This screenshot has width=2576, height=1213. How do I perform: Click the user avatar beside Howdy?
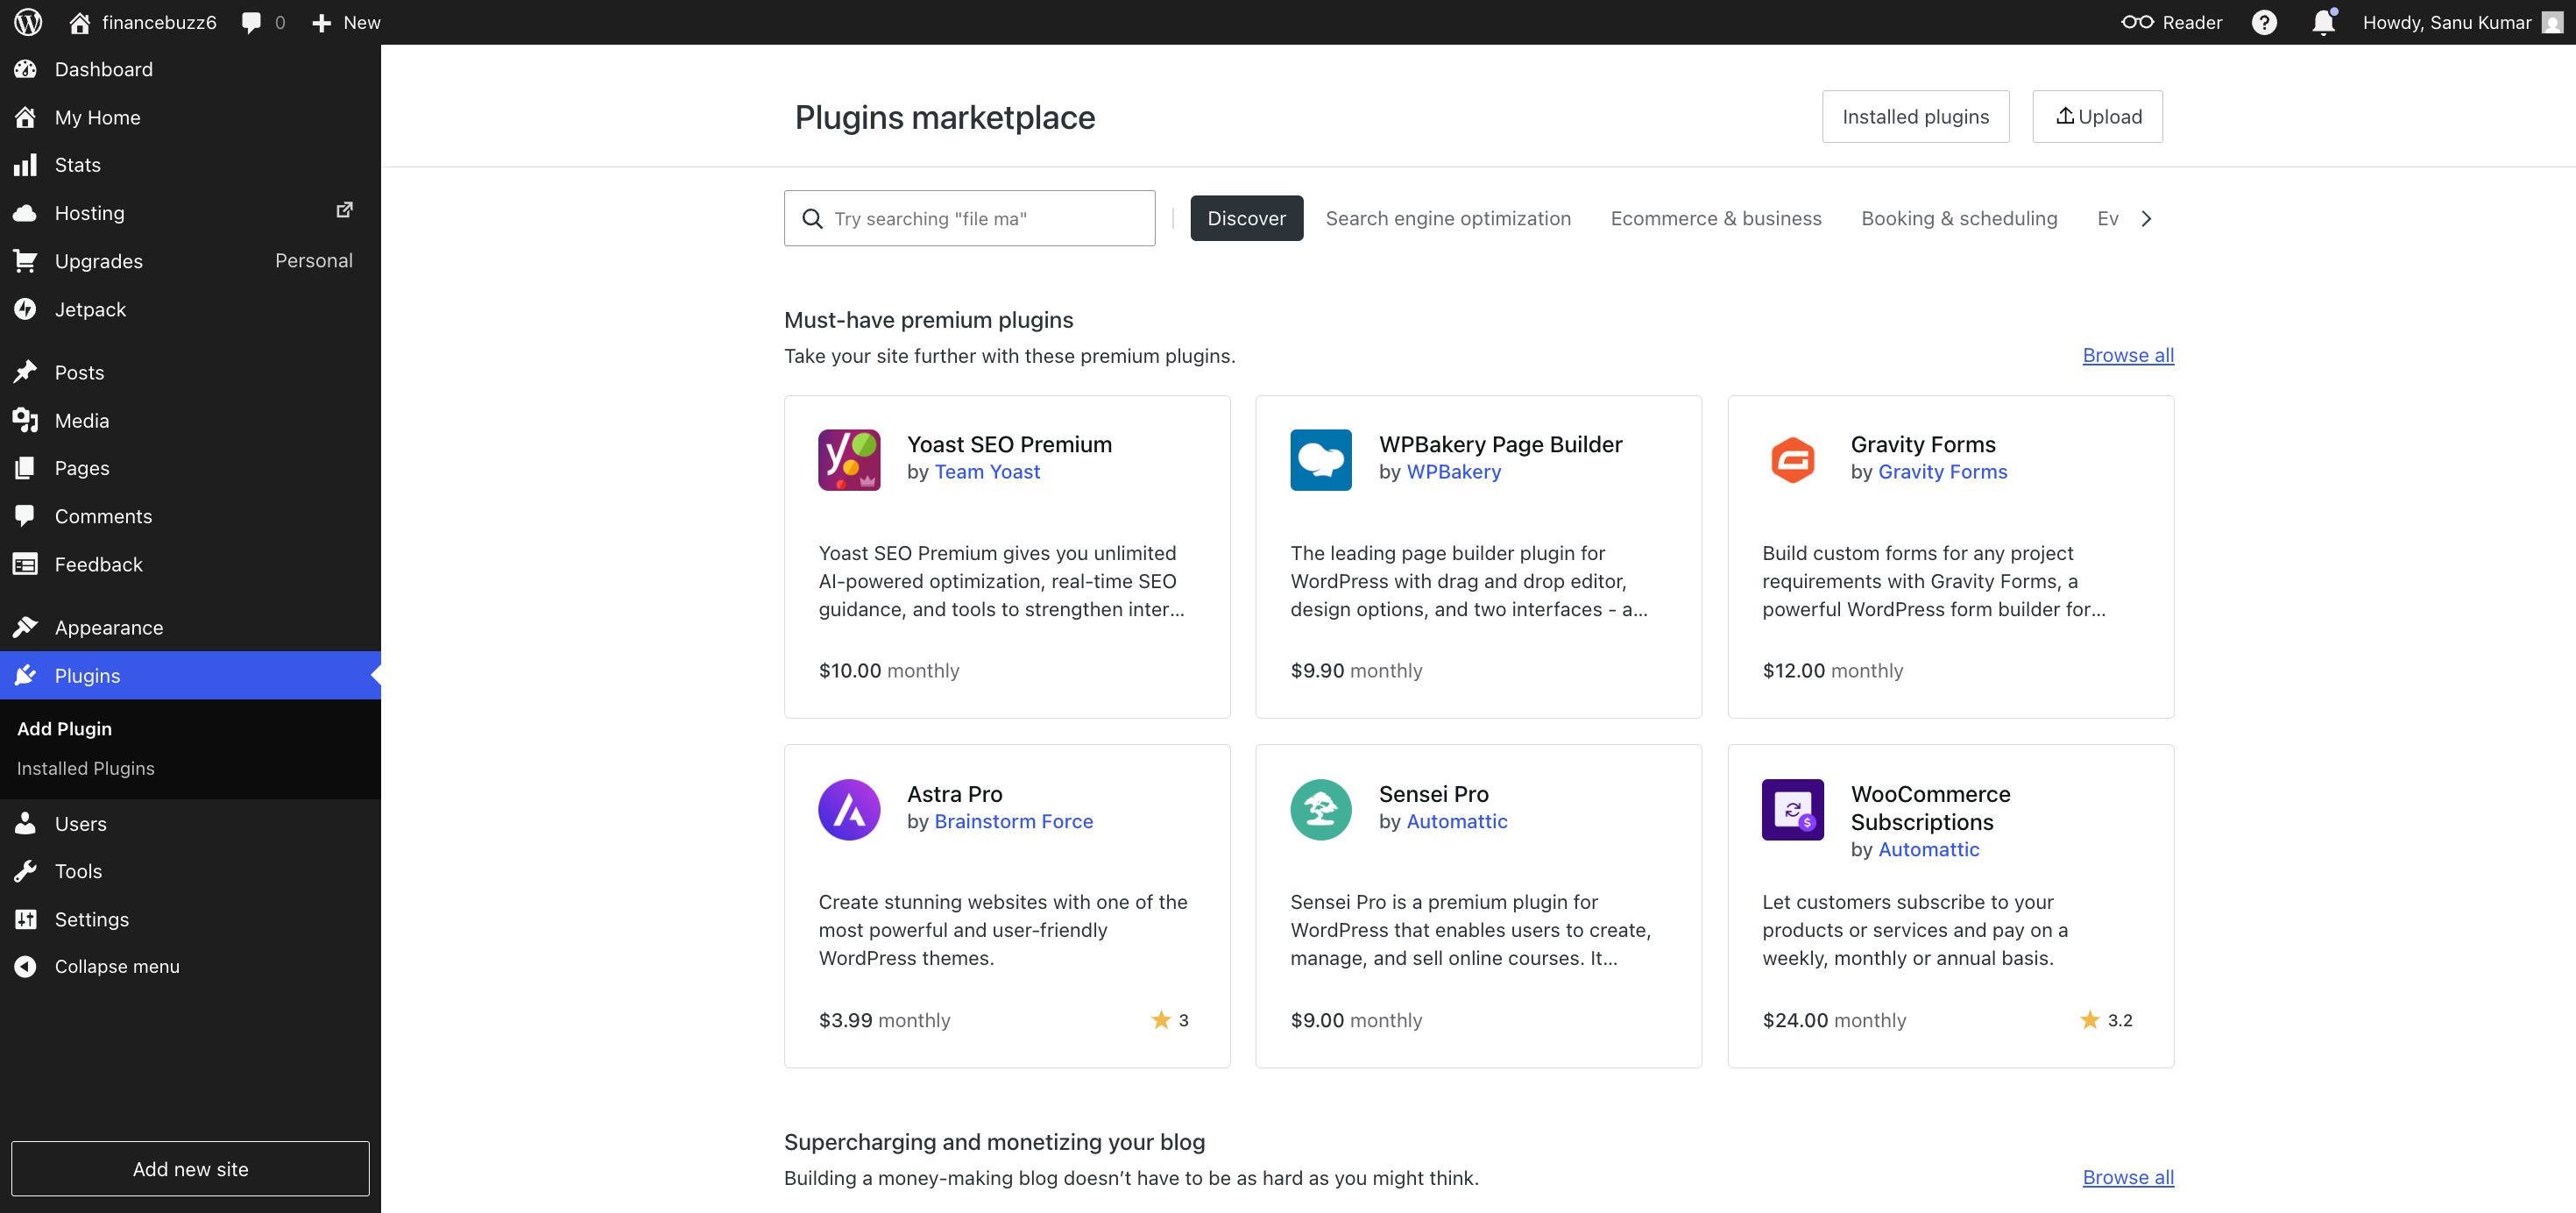[x=2552, y=22]
